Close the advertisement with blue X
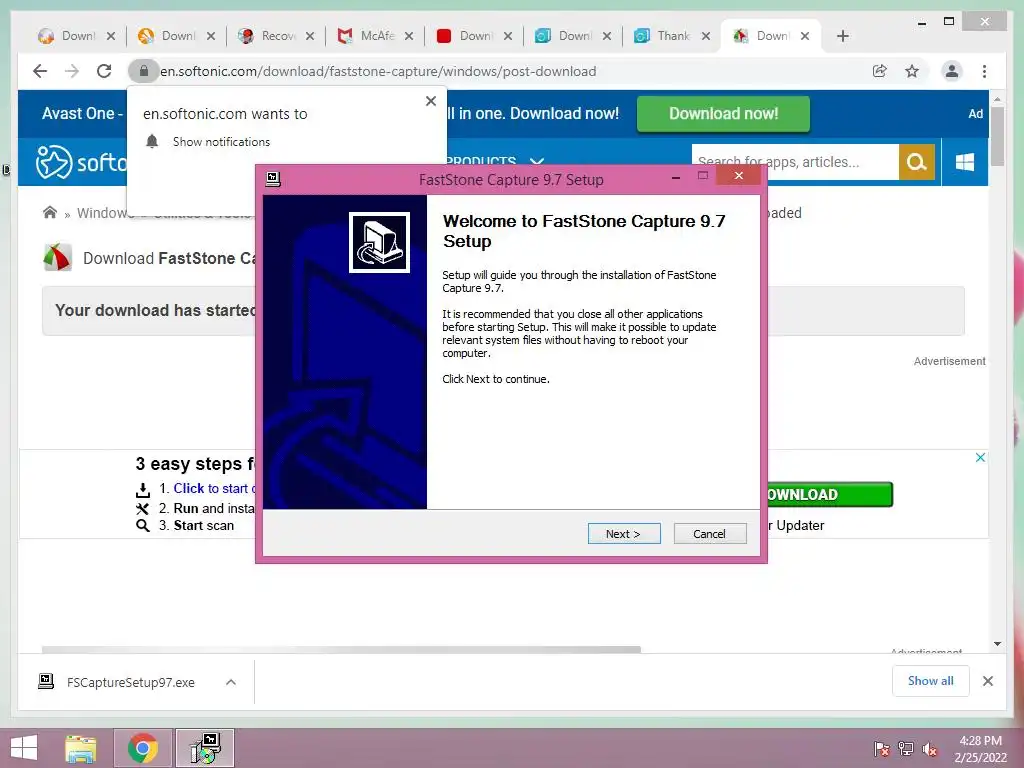The height and width of the screenshot is (768, 1024). point(980,457)
